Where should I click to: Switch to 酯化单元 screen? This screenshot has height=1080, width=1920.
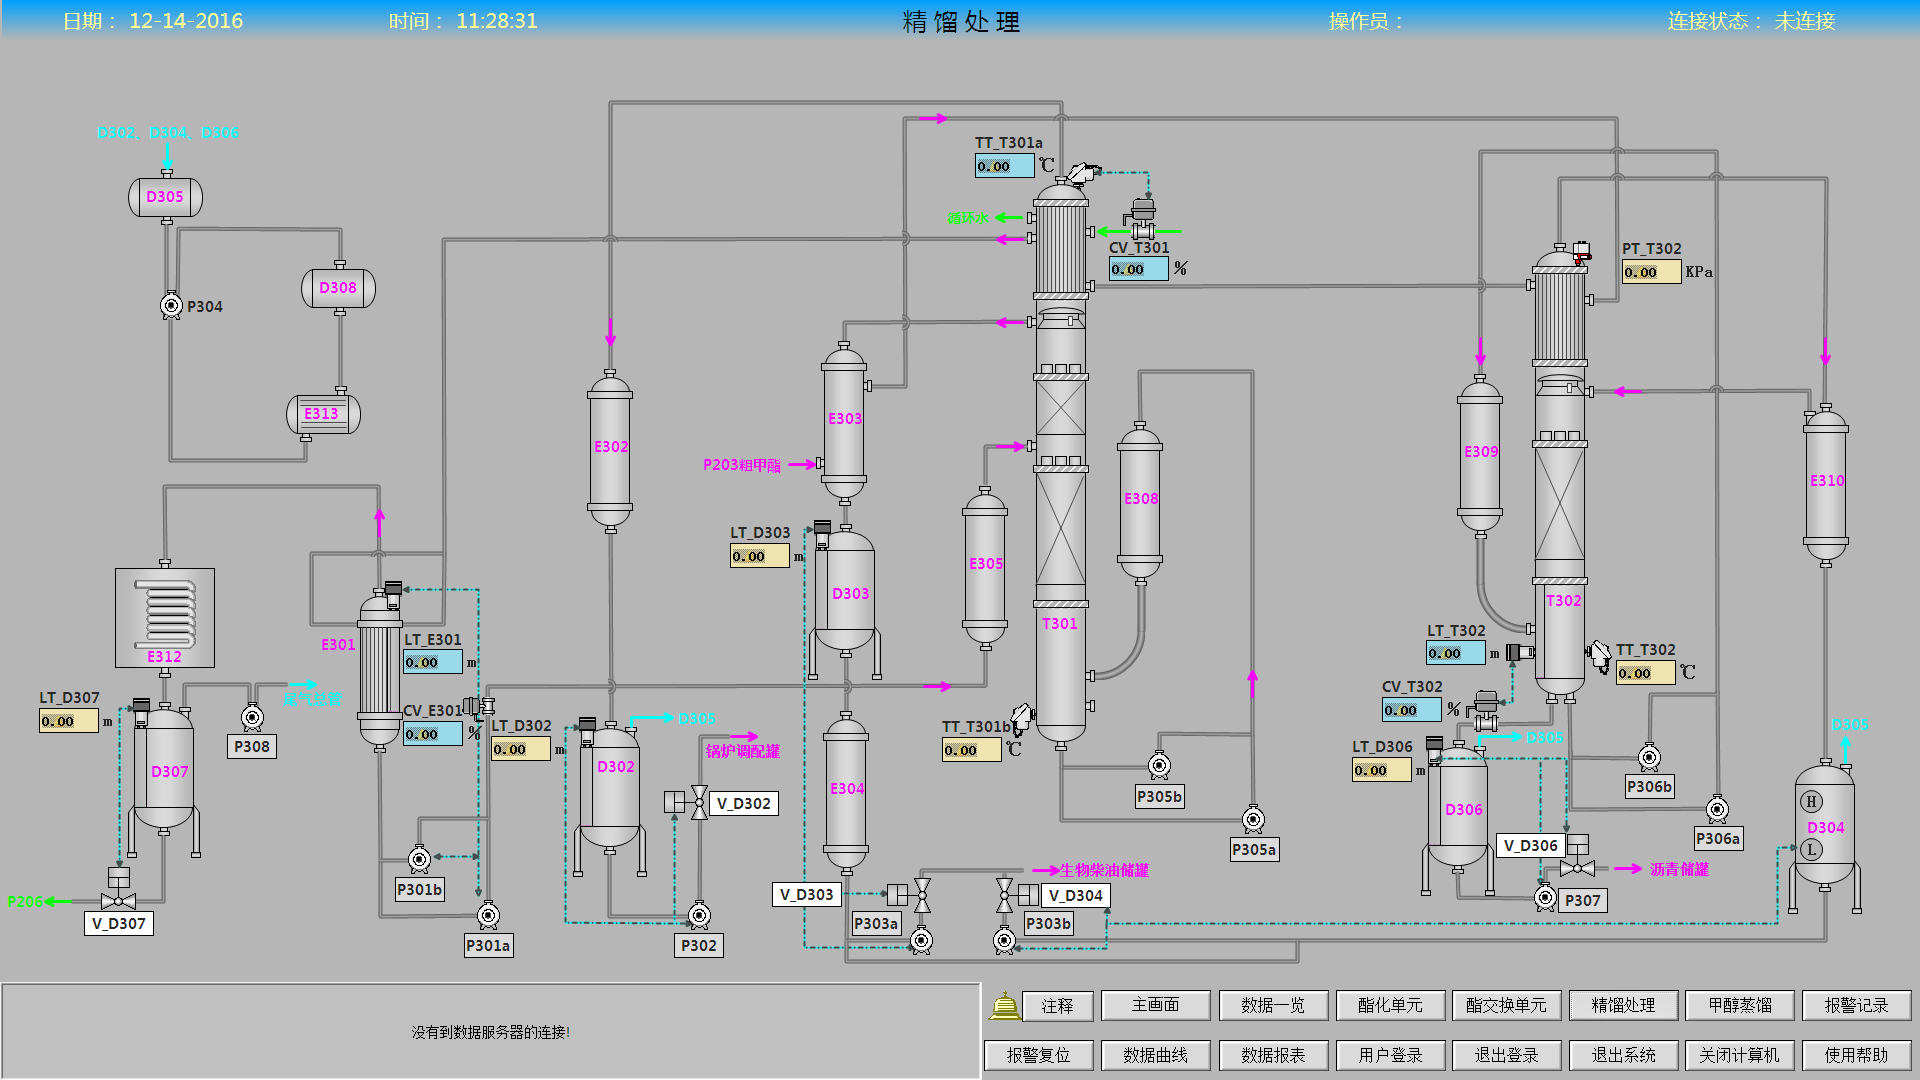coord(1389,1005)
